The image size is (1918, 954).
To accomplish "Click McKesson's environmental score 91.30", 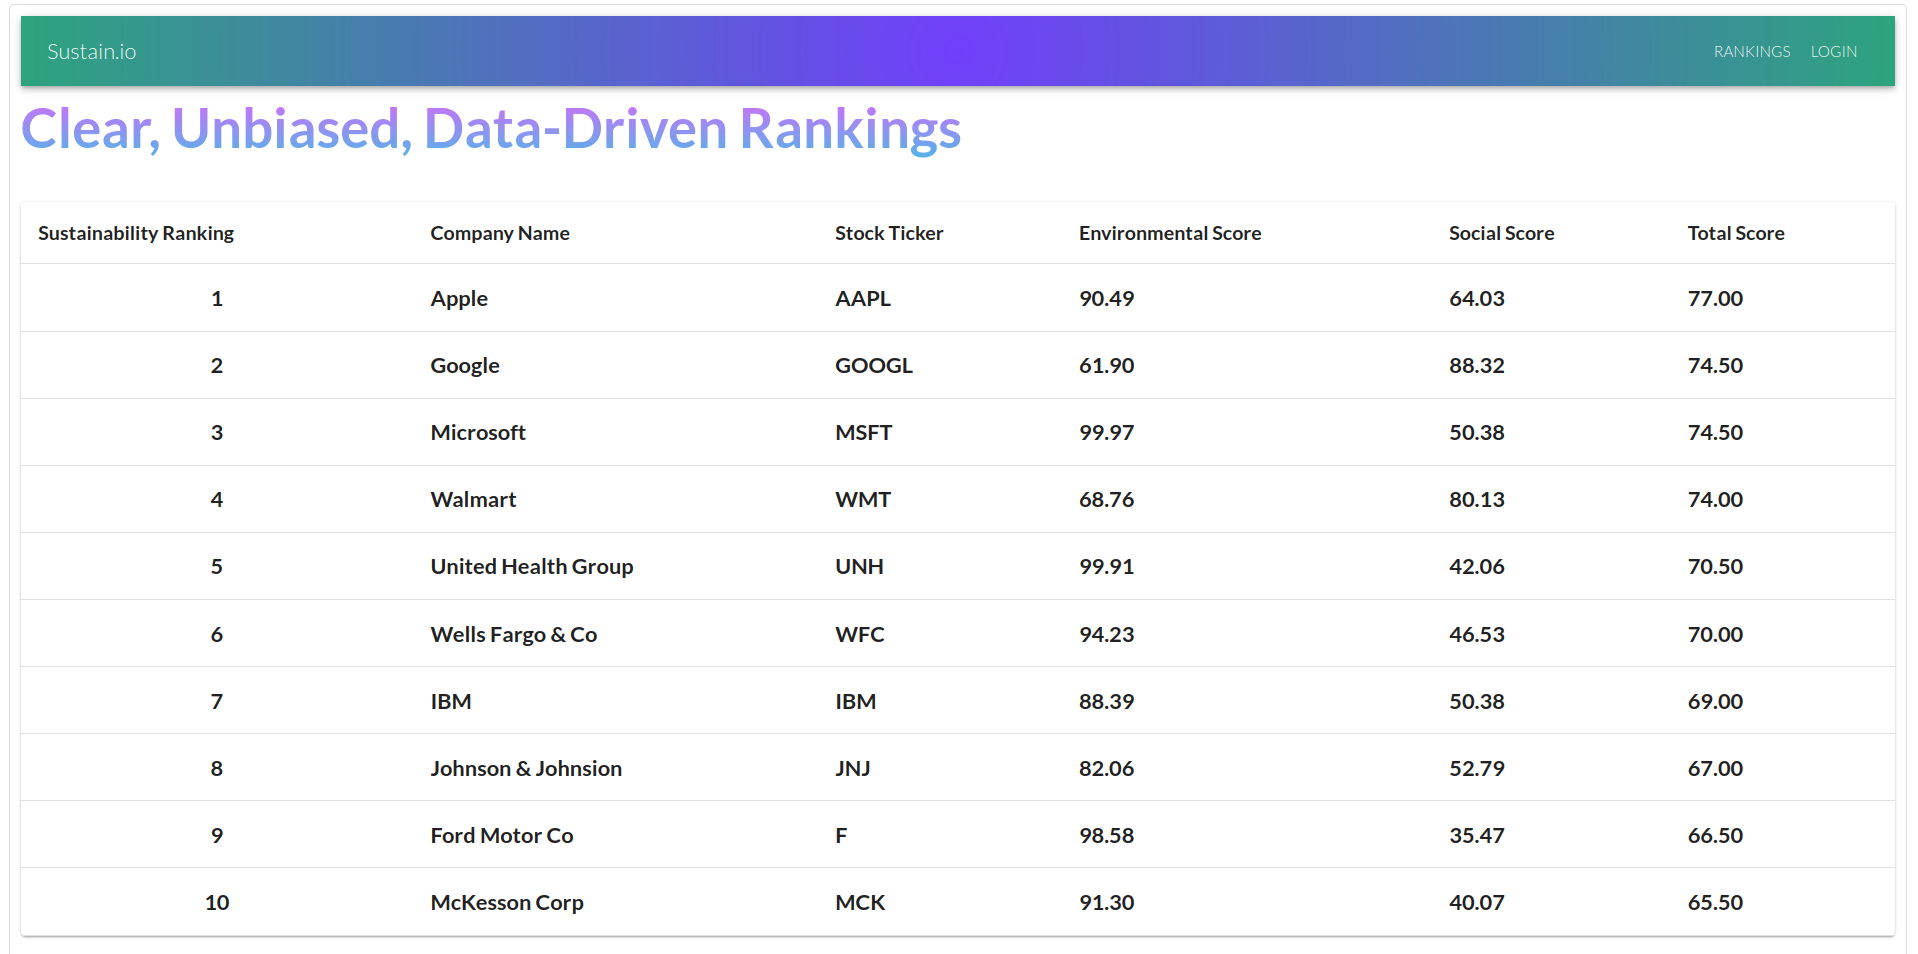I will [1106, 903].
